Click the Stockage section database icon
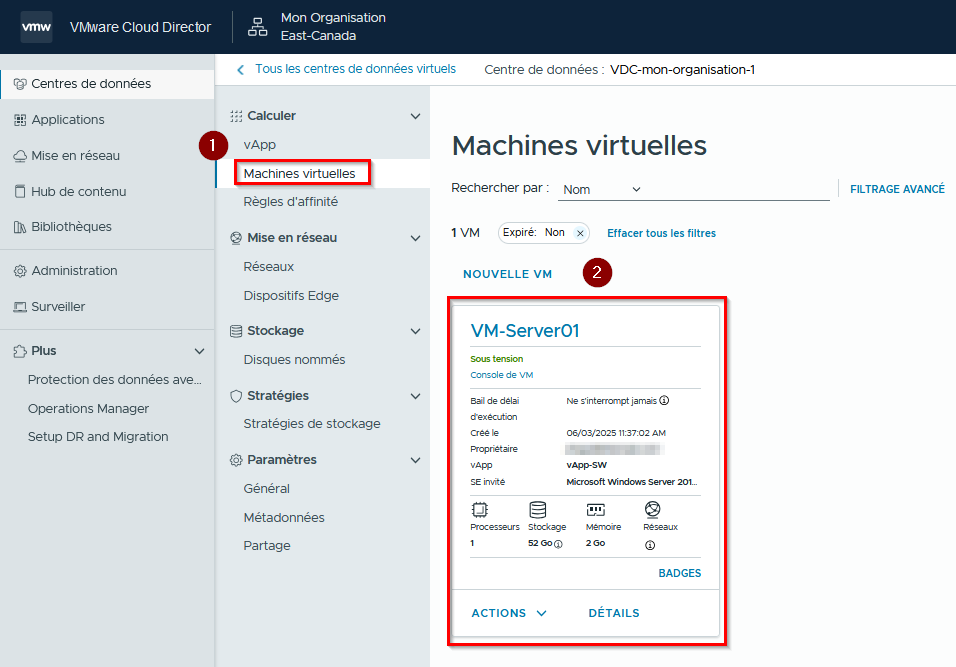The image size is (956, 667). click(x=236, y=331)
